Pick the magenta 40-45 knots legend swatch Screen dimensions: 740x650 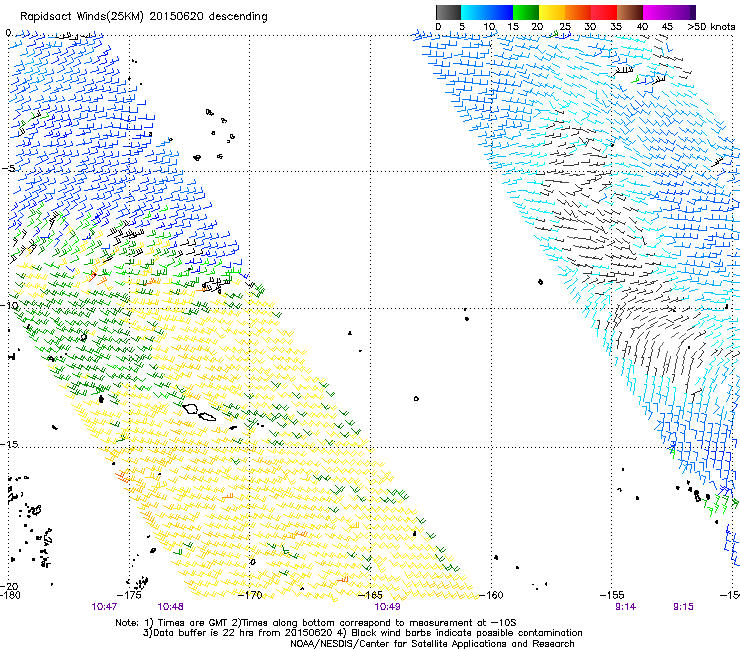[656, 12]
